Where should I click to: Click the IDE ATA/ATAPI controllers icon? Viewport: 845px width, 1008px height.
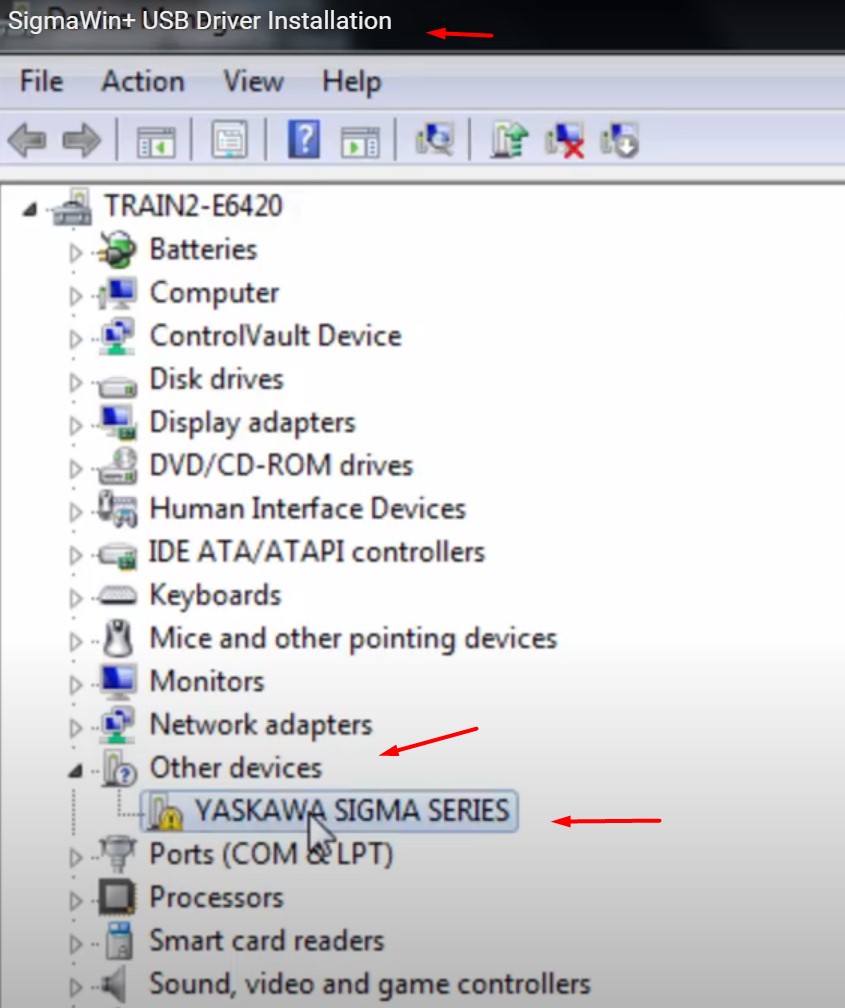(x=117, y=555)
